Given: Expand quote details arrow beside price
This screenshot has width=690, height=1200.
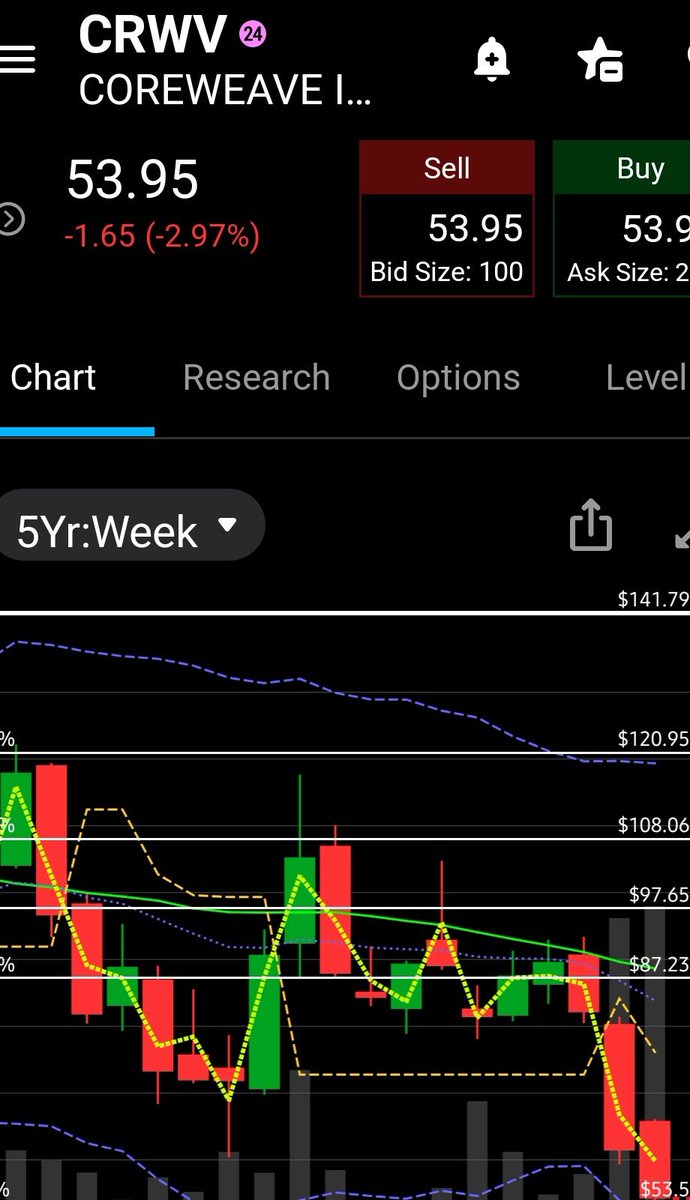Looking at the screenshot, I should pyautogui.click(x=11, y=219).
